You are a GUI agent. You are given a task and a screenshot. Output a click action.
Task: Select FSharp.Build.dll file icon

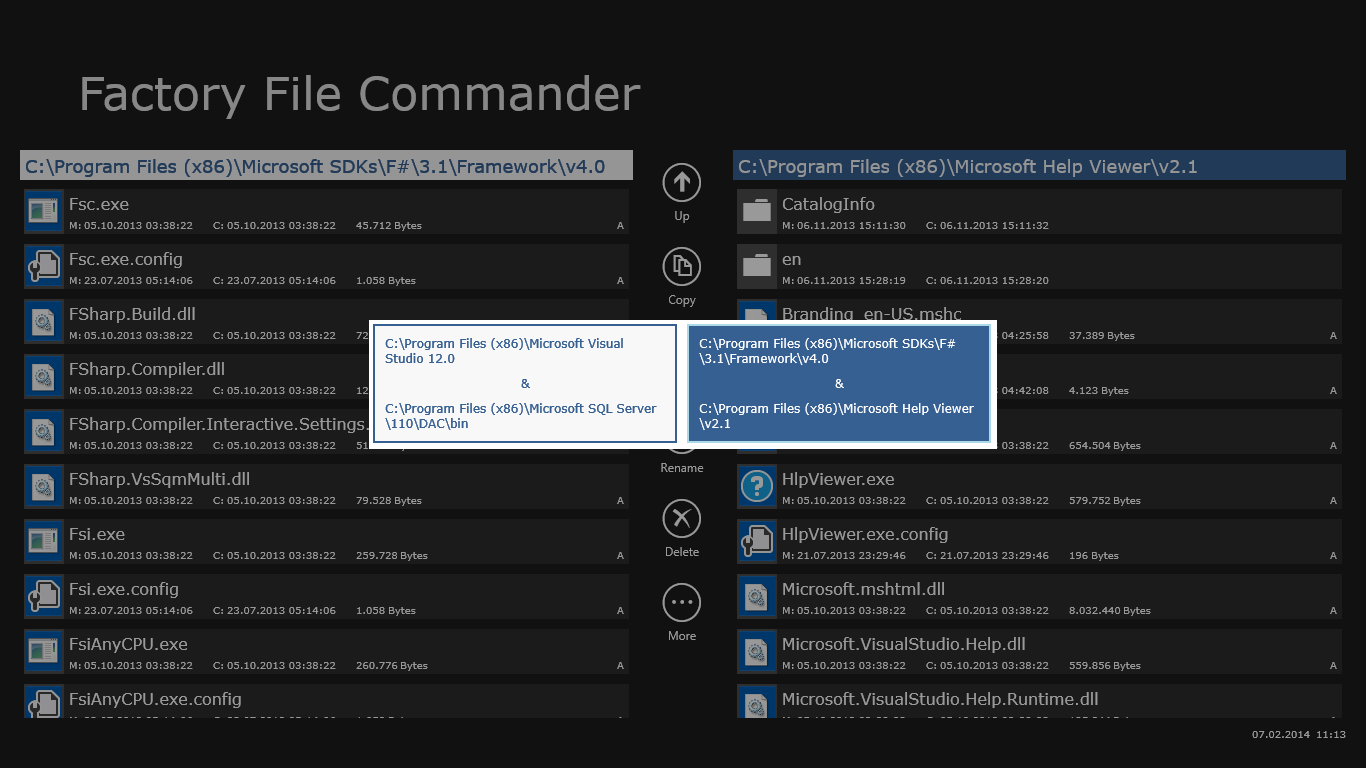pyautogui.click(x=43, y=320)
